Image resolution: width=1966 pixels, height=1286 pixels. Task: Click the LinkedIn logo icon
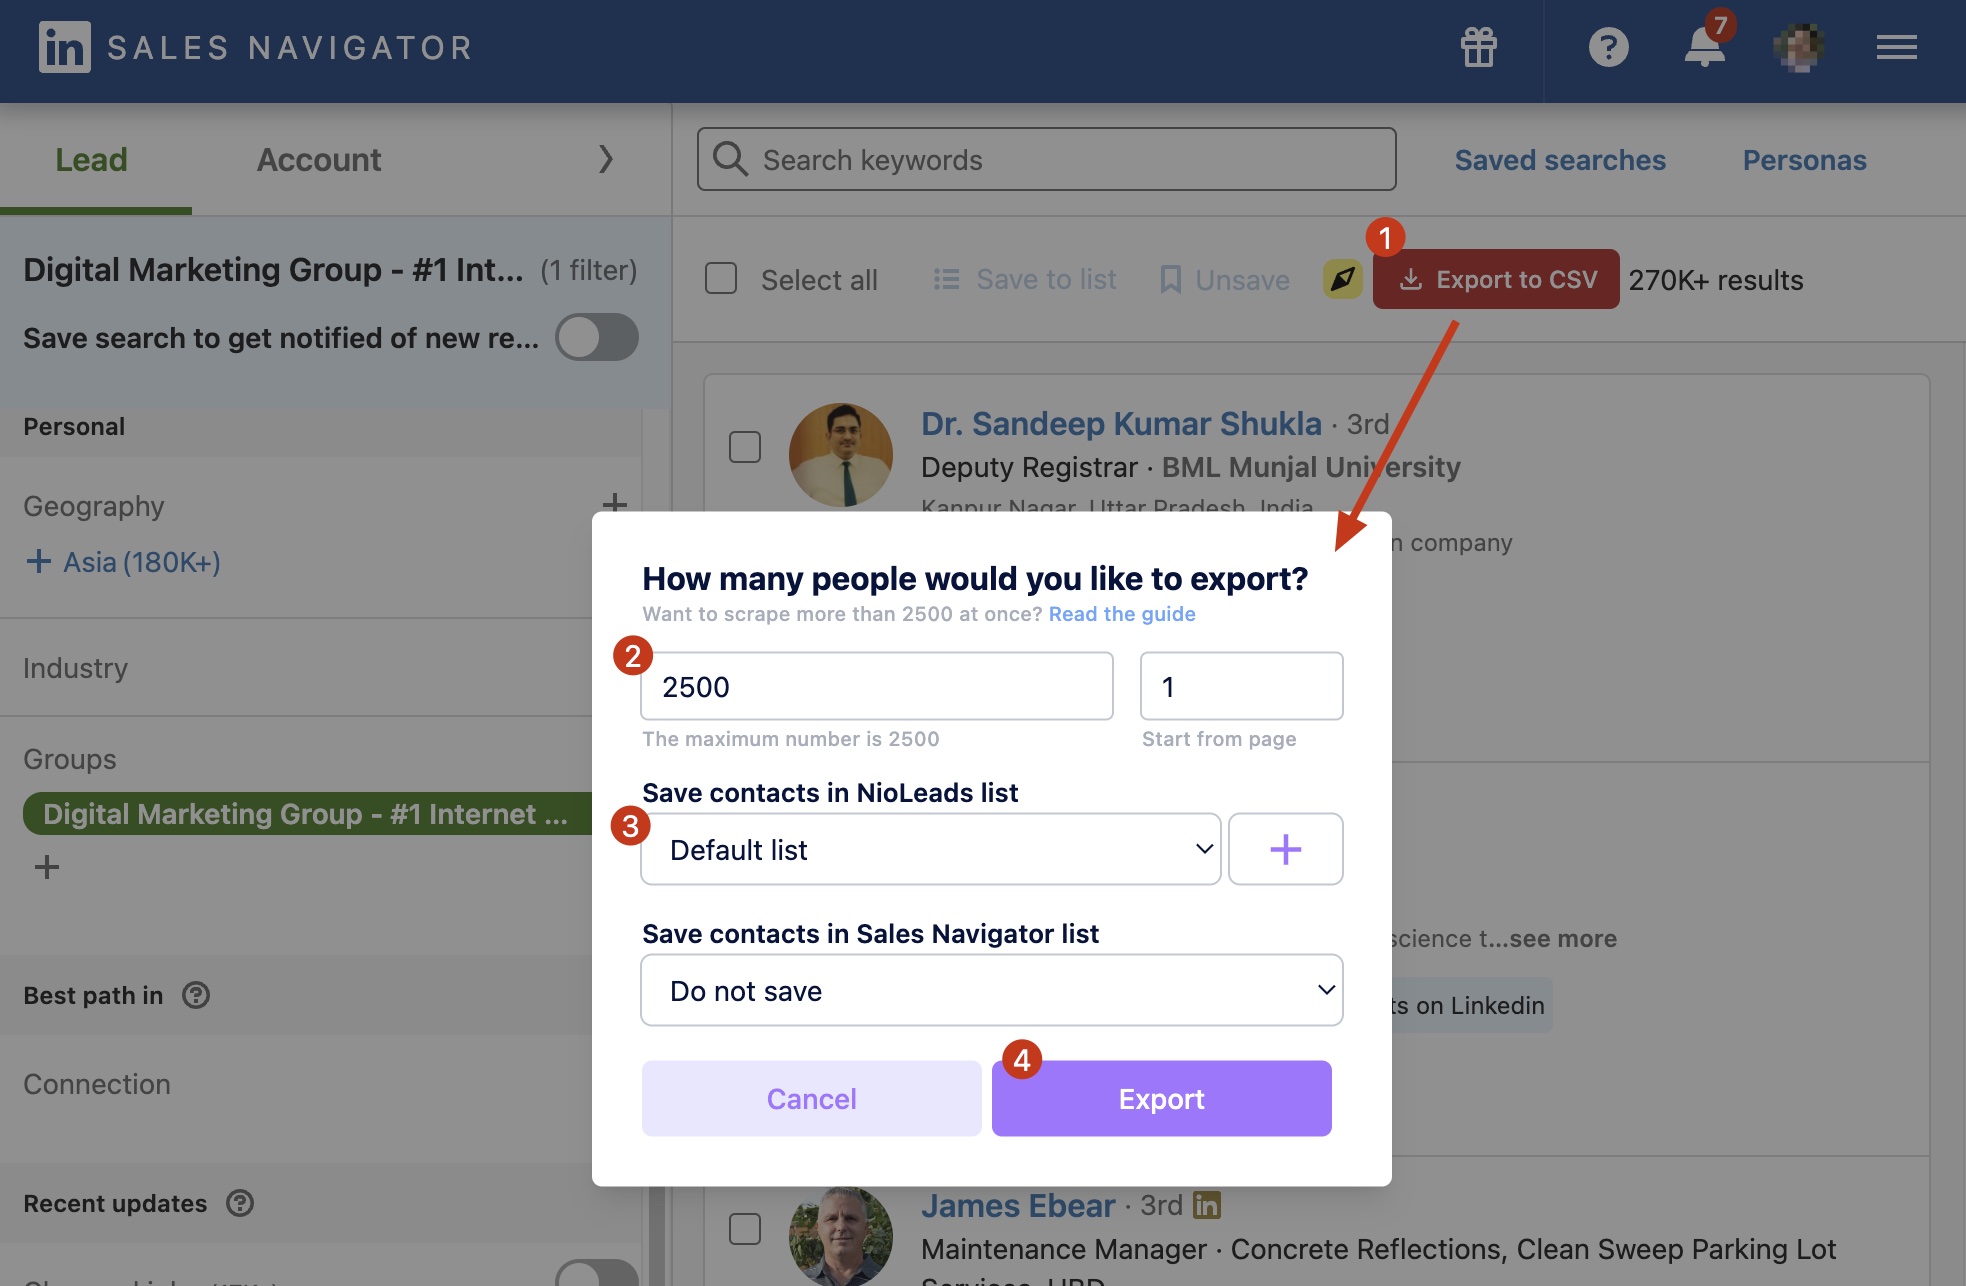pos(65,47)
